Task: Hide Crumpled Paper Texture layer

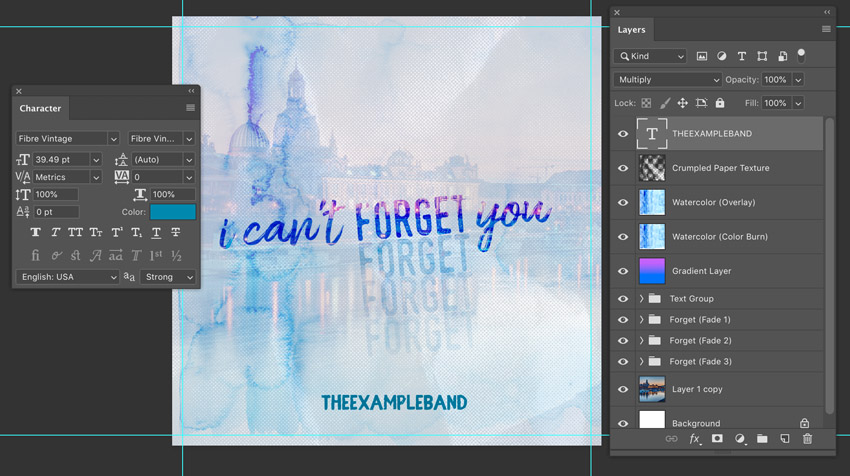Action: click(x=623, y=168)
